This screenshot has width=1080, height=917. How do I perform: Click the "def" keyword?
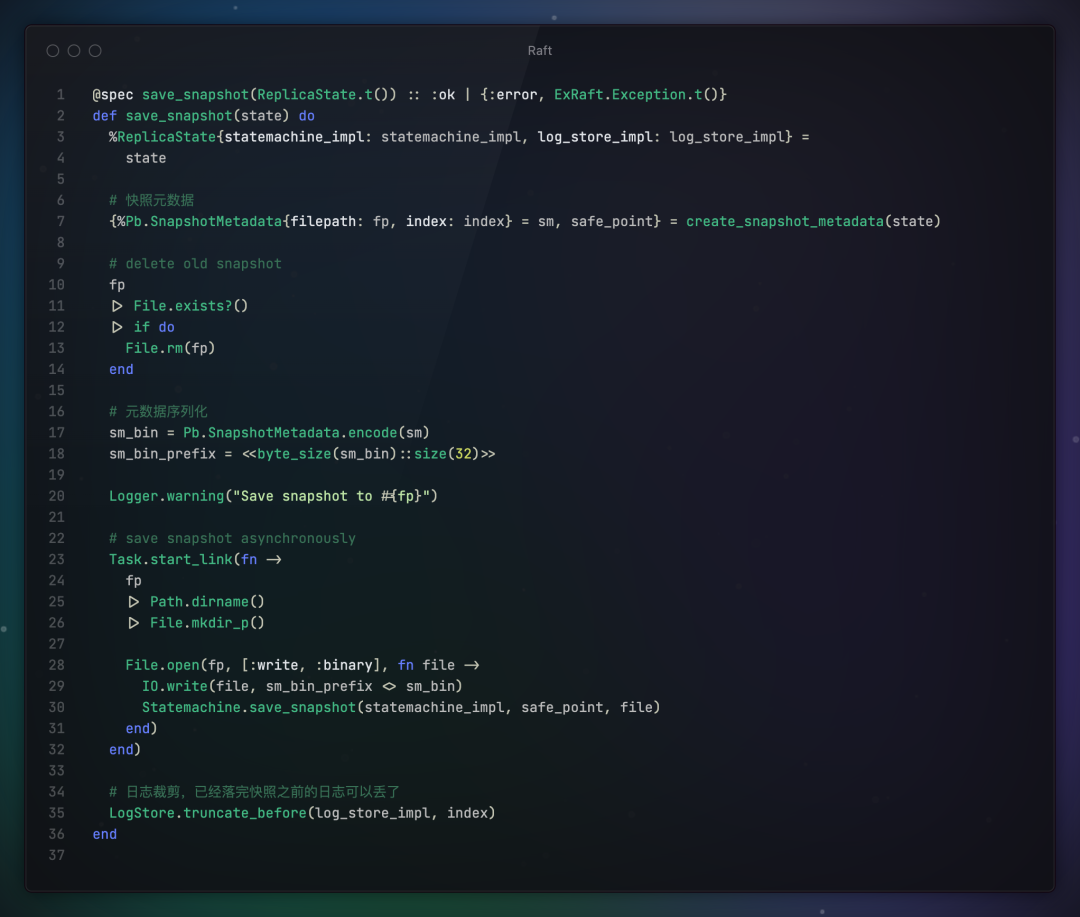click(x=105, y=116)
